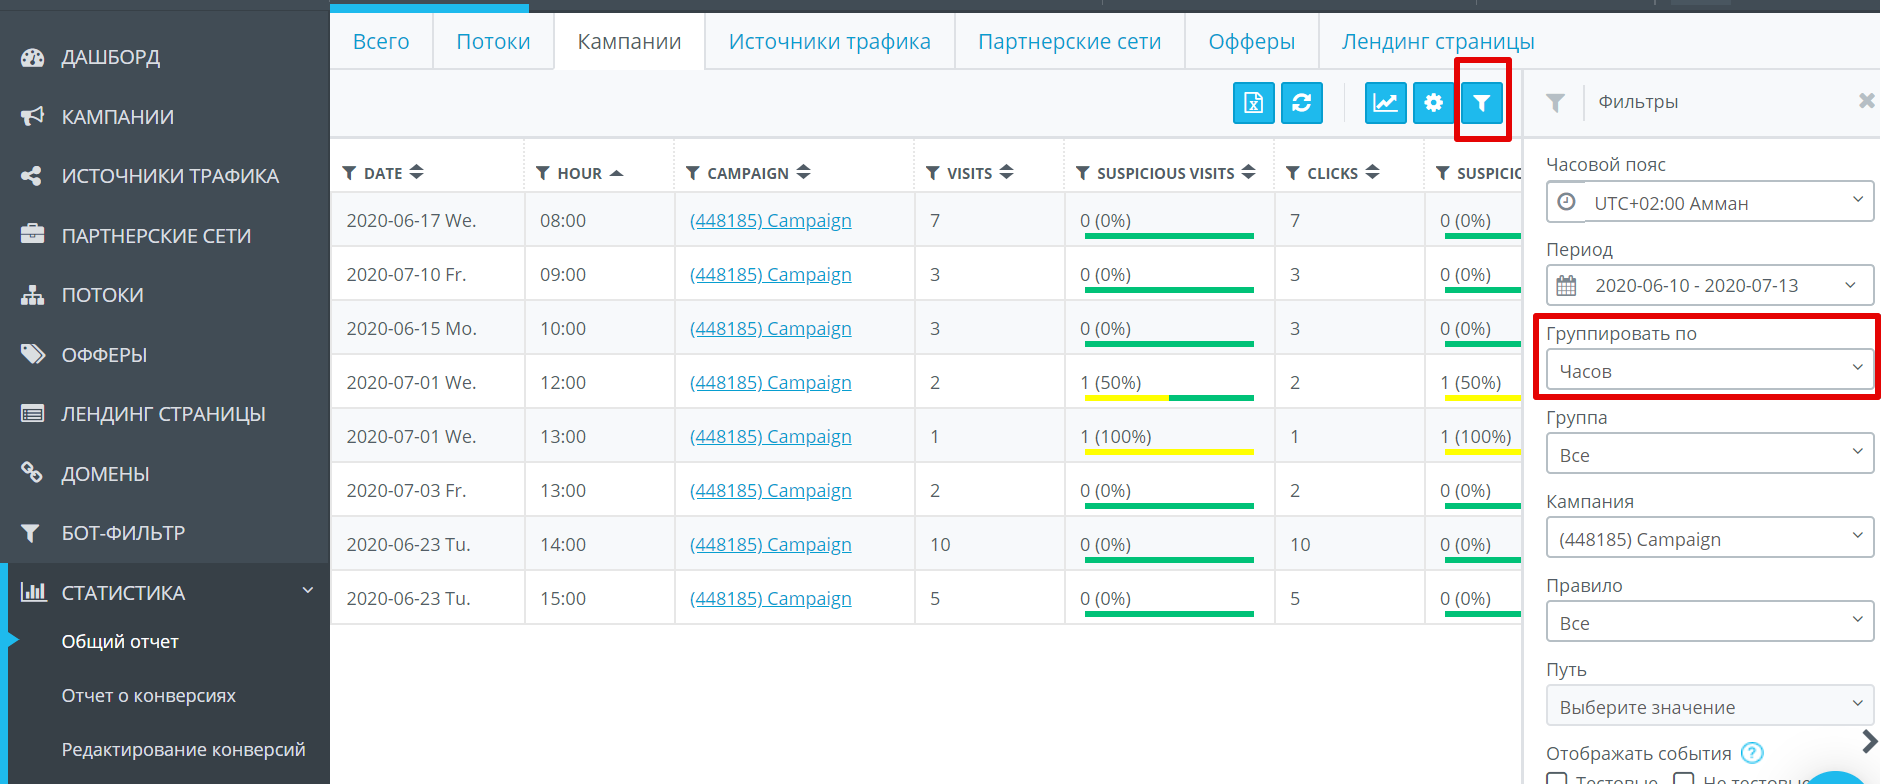Click the link icon for Домены

coord(32,473)
